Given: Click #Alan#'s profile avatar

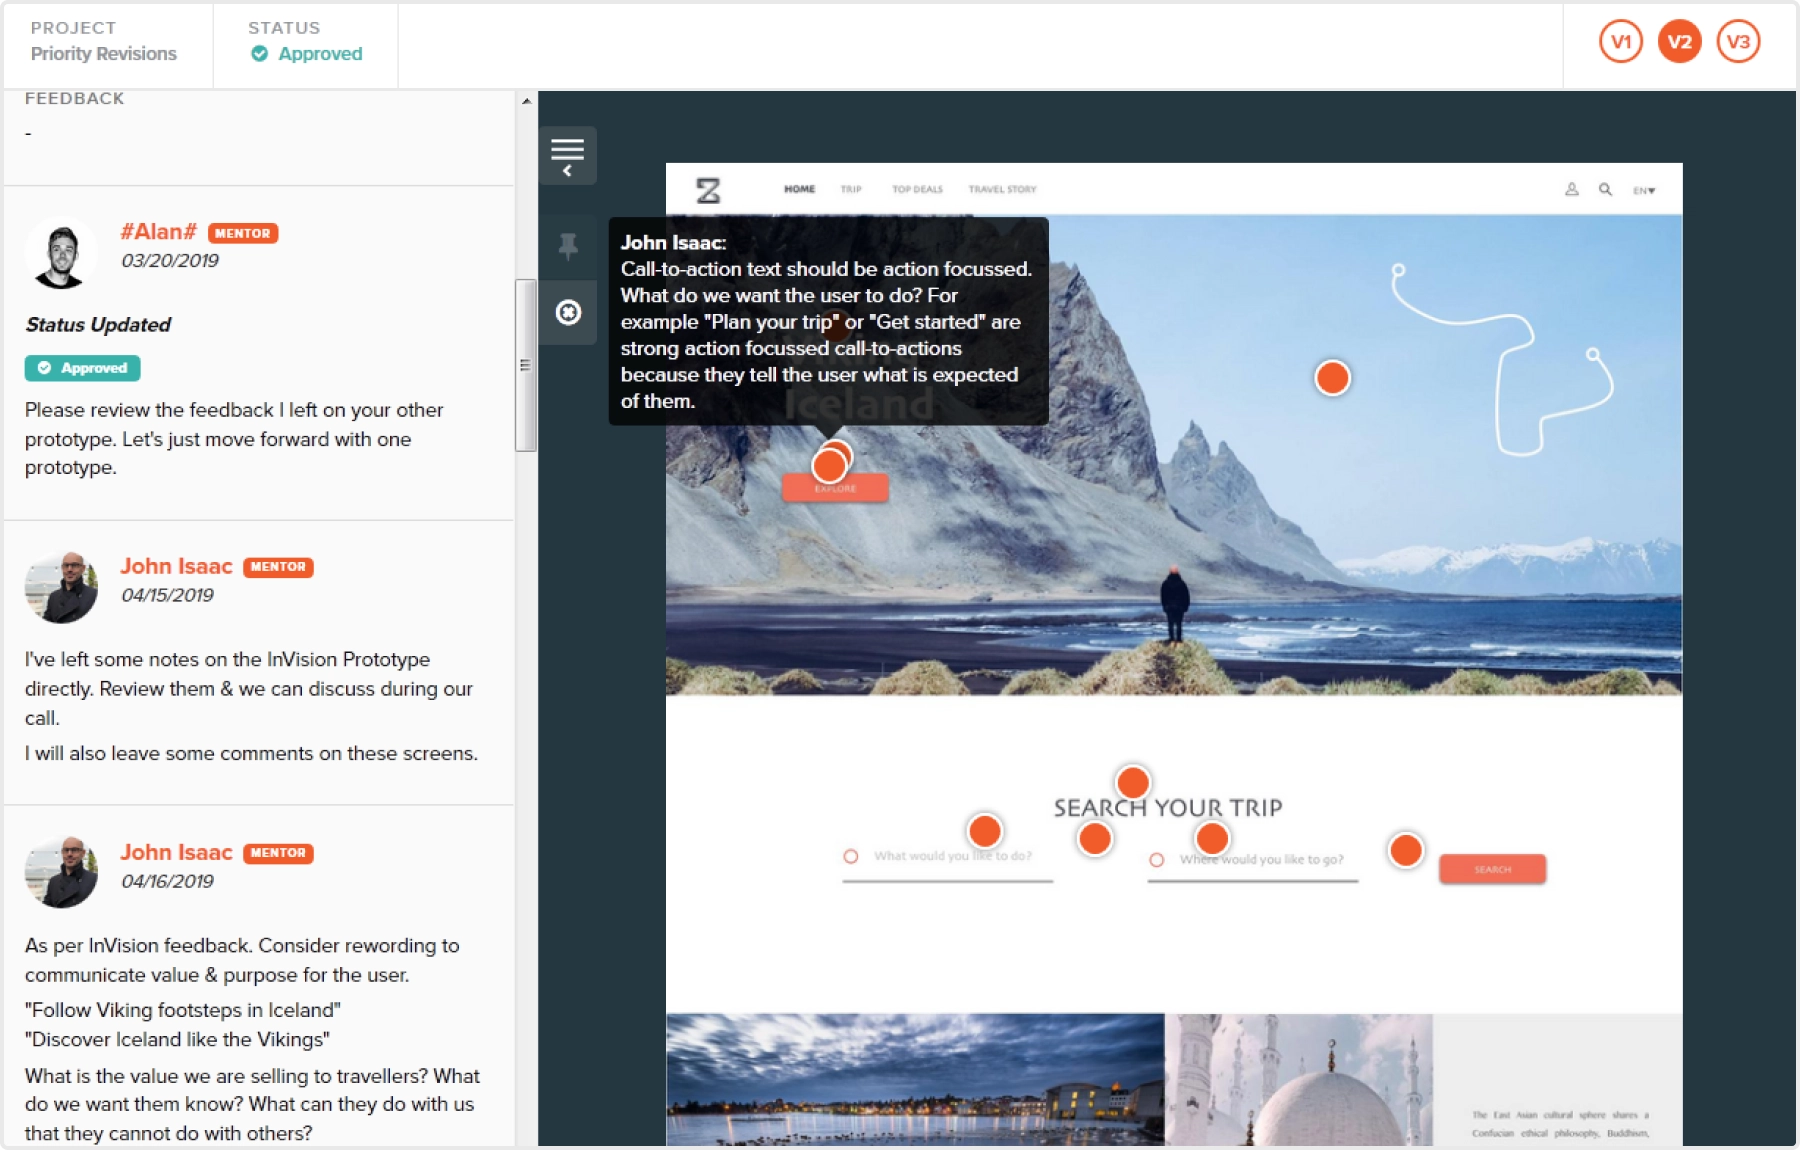Looking at the screenshot, I should (61, 253).
